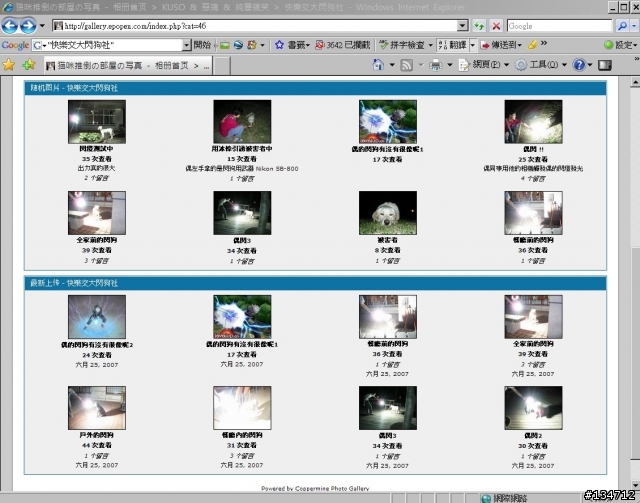Click the scroll up arrow on the vertical scrollbar
Image resolution: width=640 pixels, height=503 pixels.
(x=635, y=82)
